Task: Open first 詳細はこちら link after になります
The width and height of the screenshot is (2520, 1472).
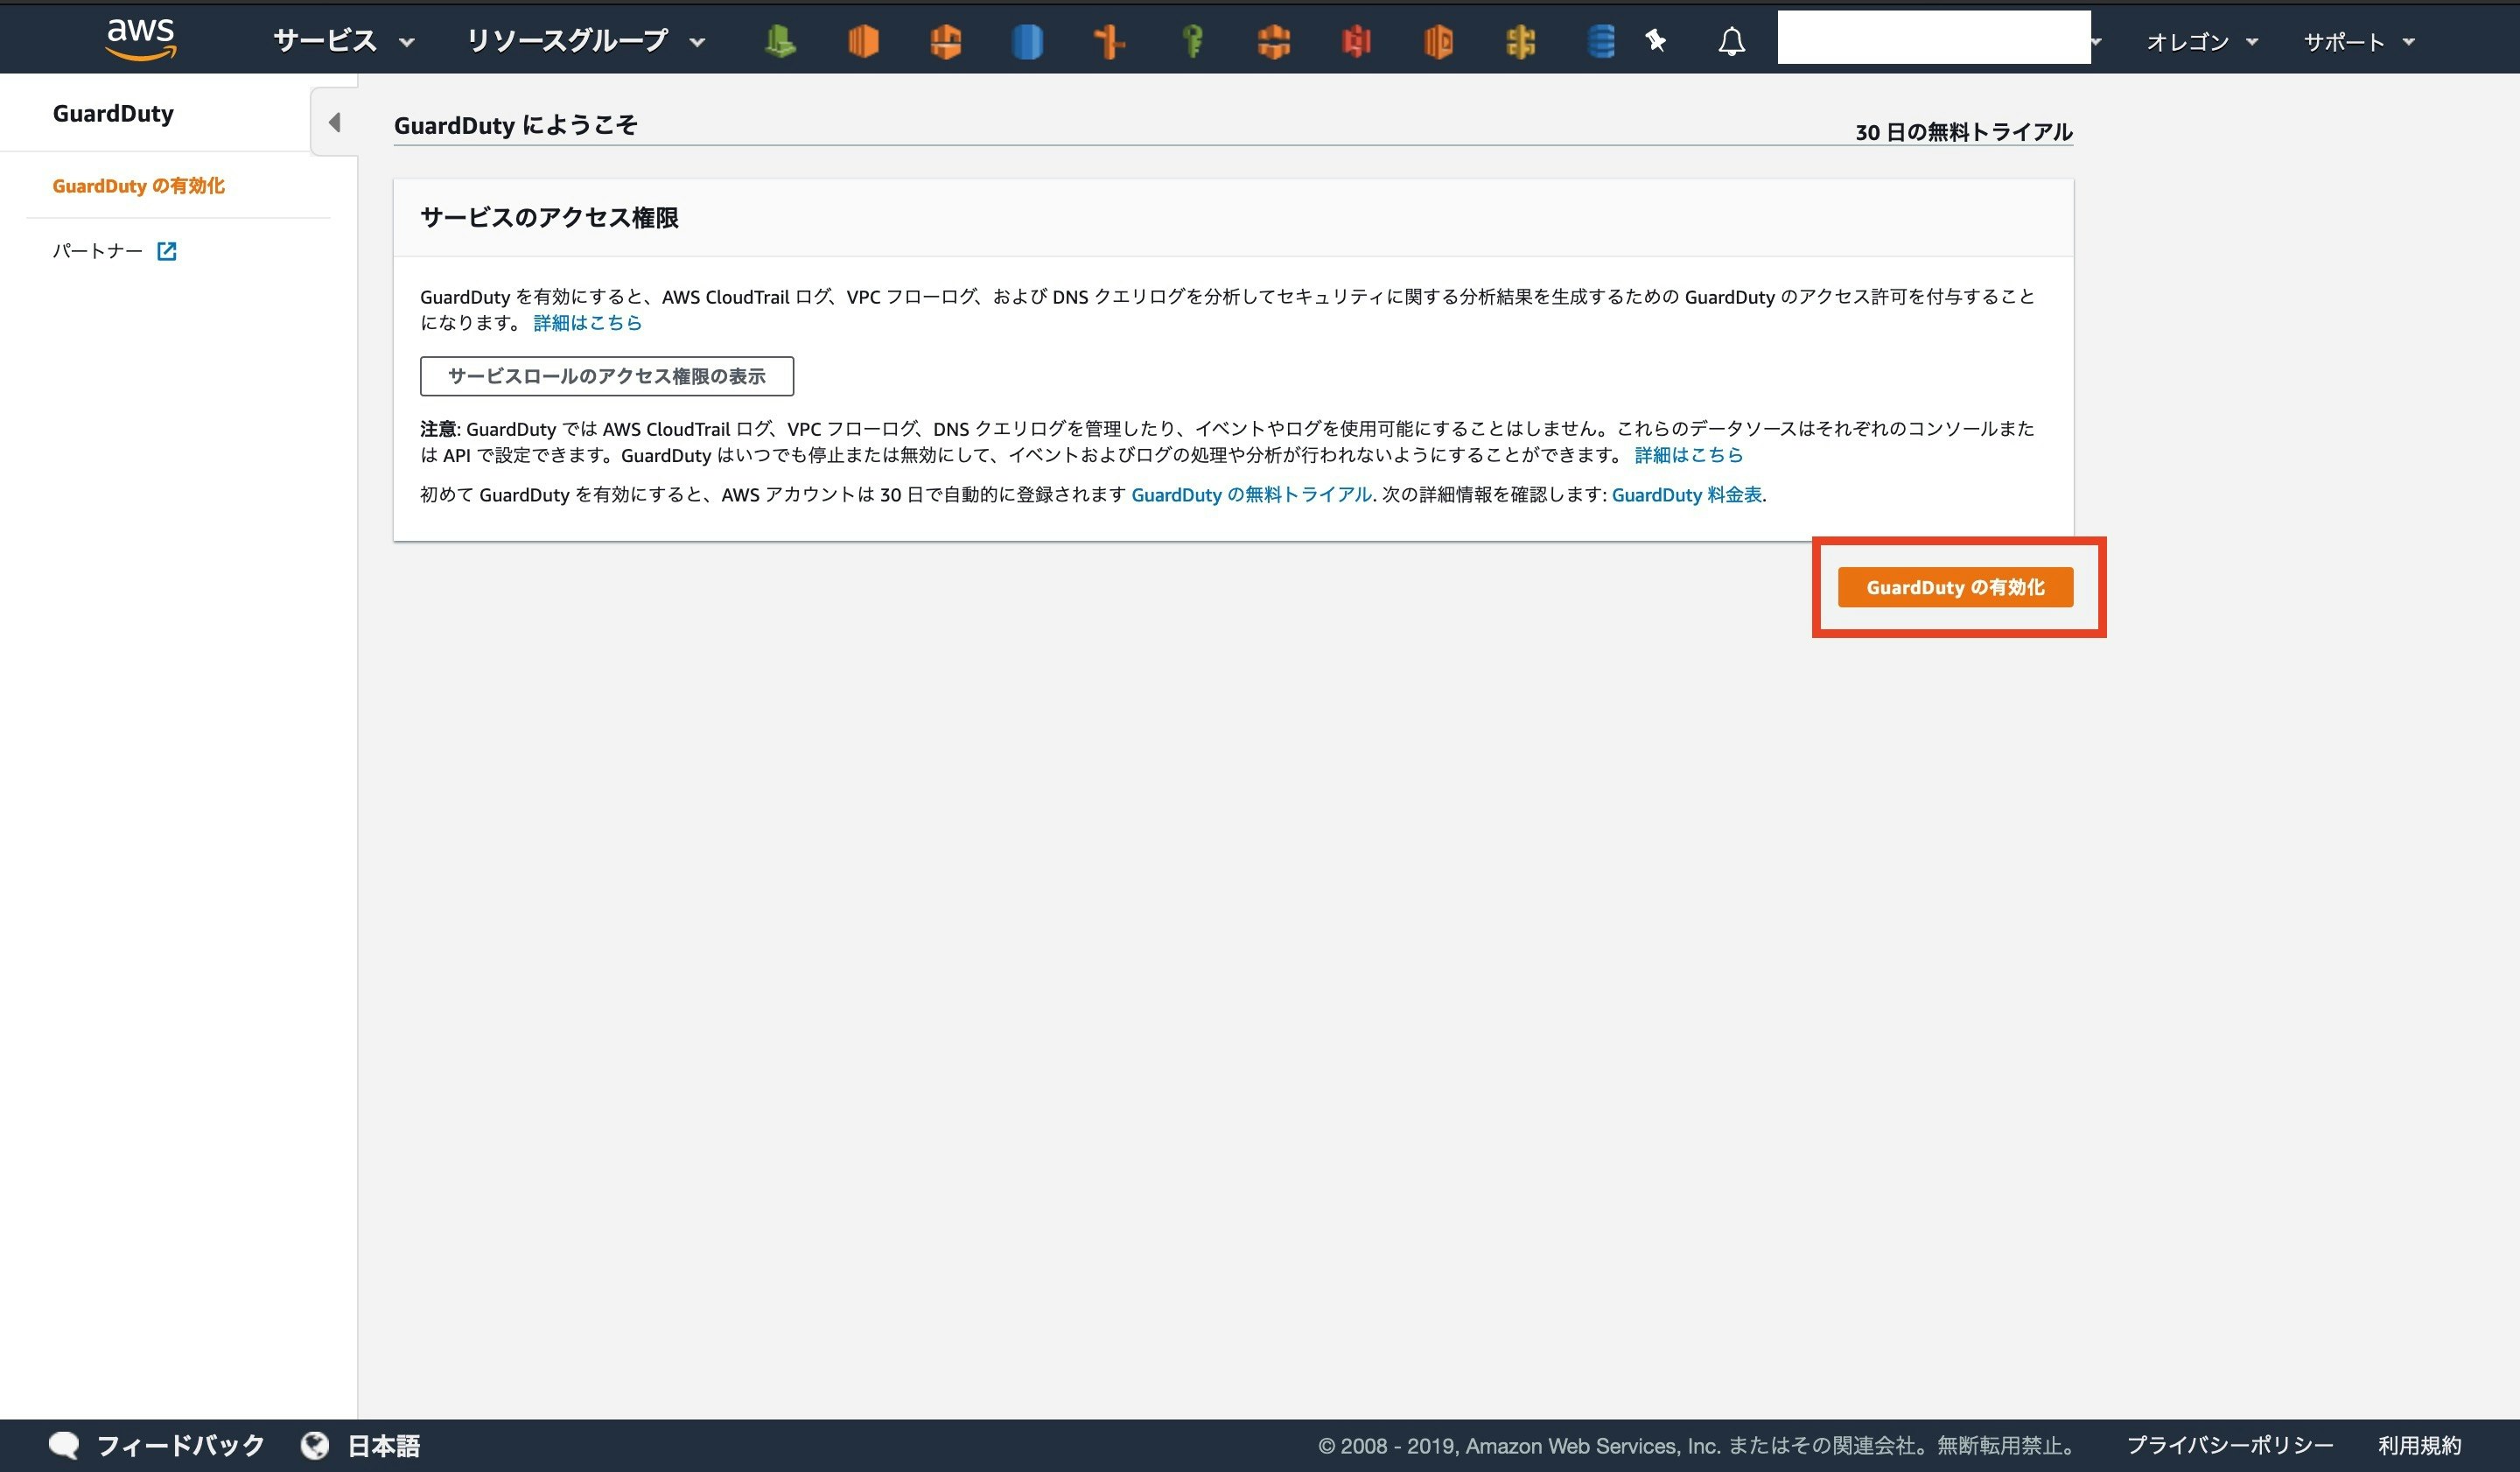Action: pos(588,322)
